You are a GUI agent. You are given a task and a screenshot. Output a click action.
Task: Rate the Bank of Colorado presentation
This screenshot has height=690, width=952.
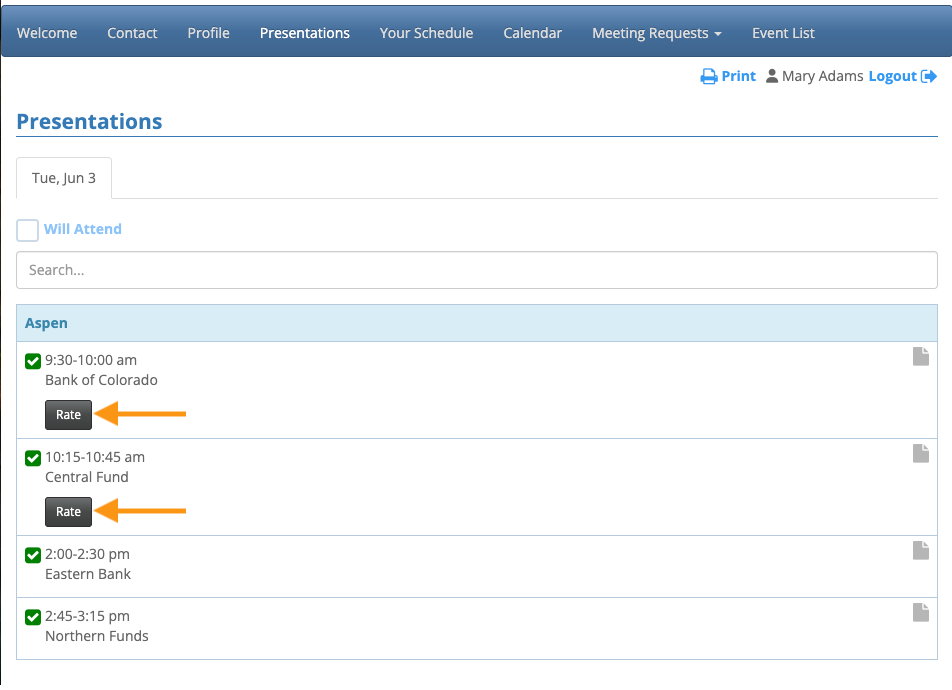pyautogui.click(x=68, y=415)
